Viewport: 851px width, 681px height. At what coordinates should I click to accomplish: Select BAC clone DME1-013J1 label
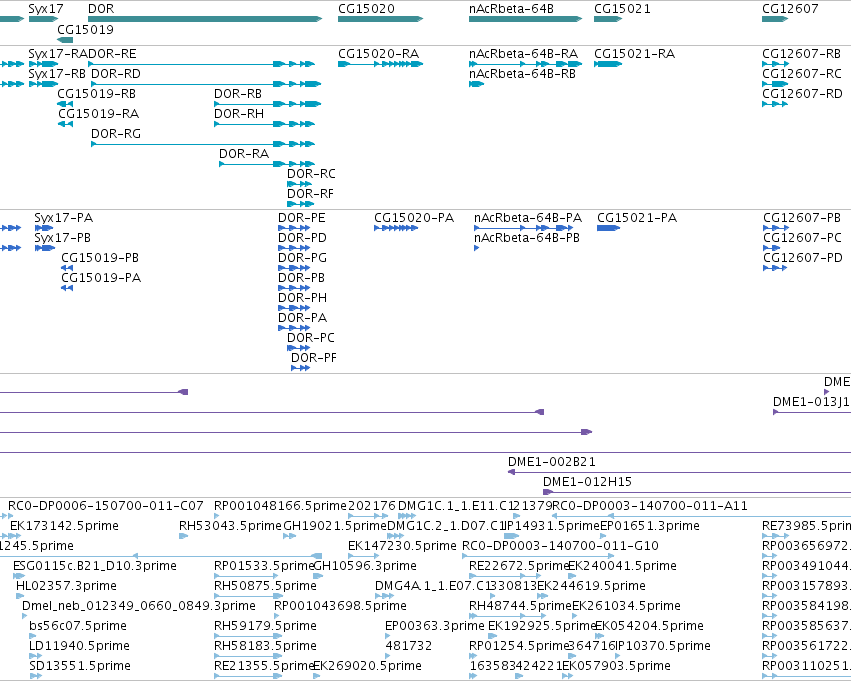[811, 402]
